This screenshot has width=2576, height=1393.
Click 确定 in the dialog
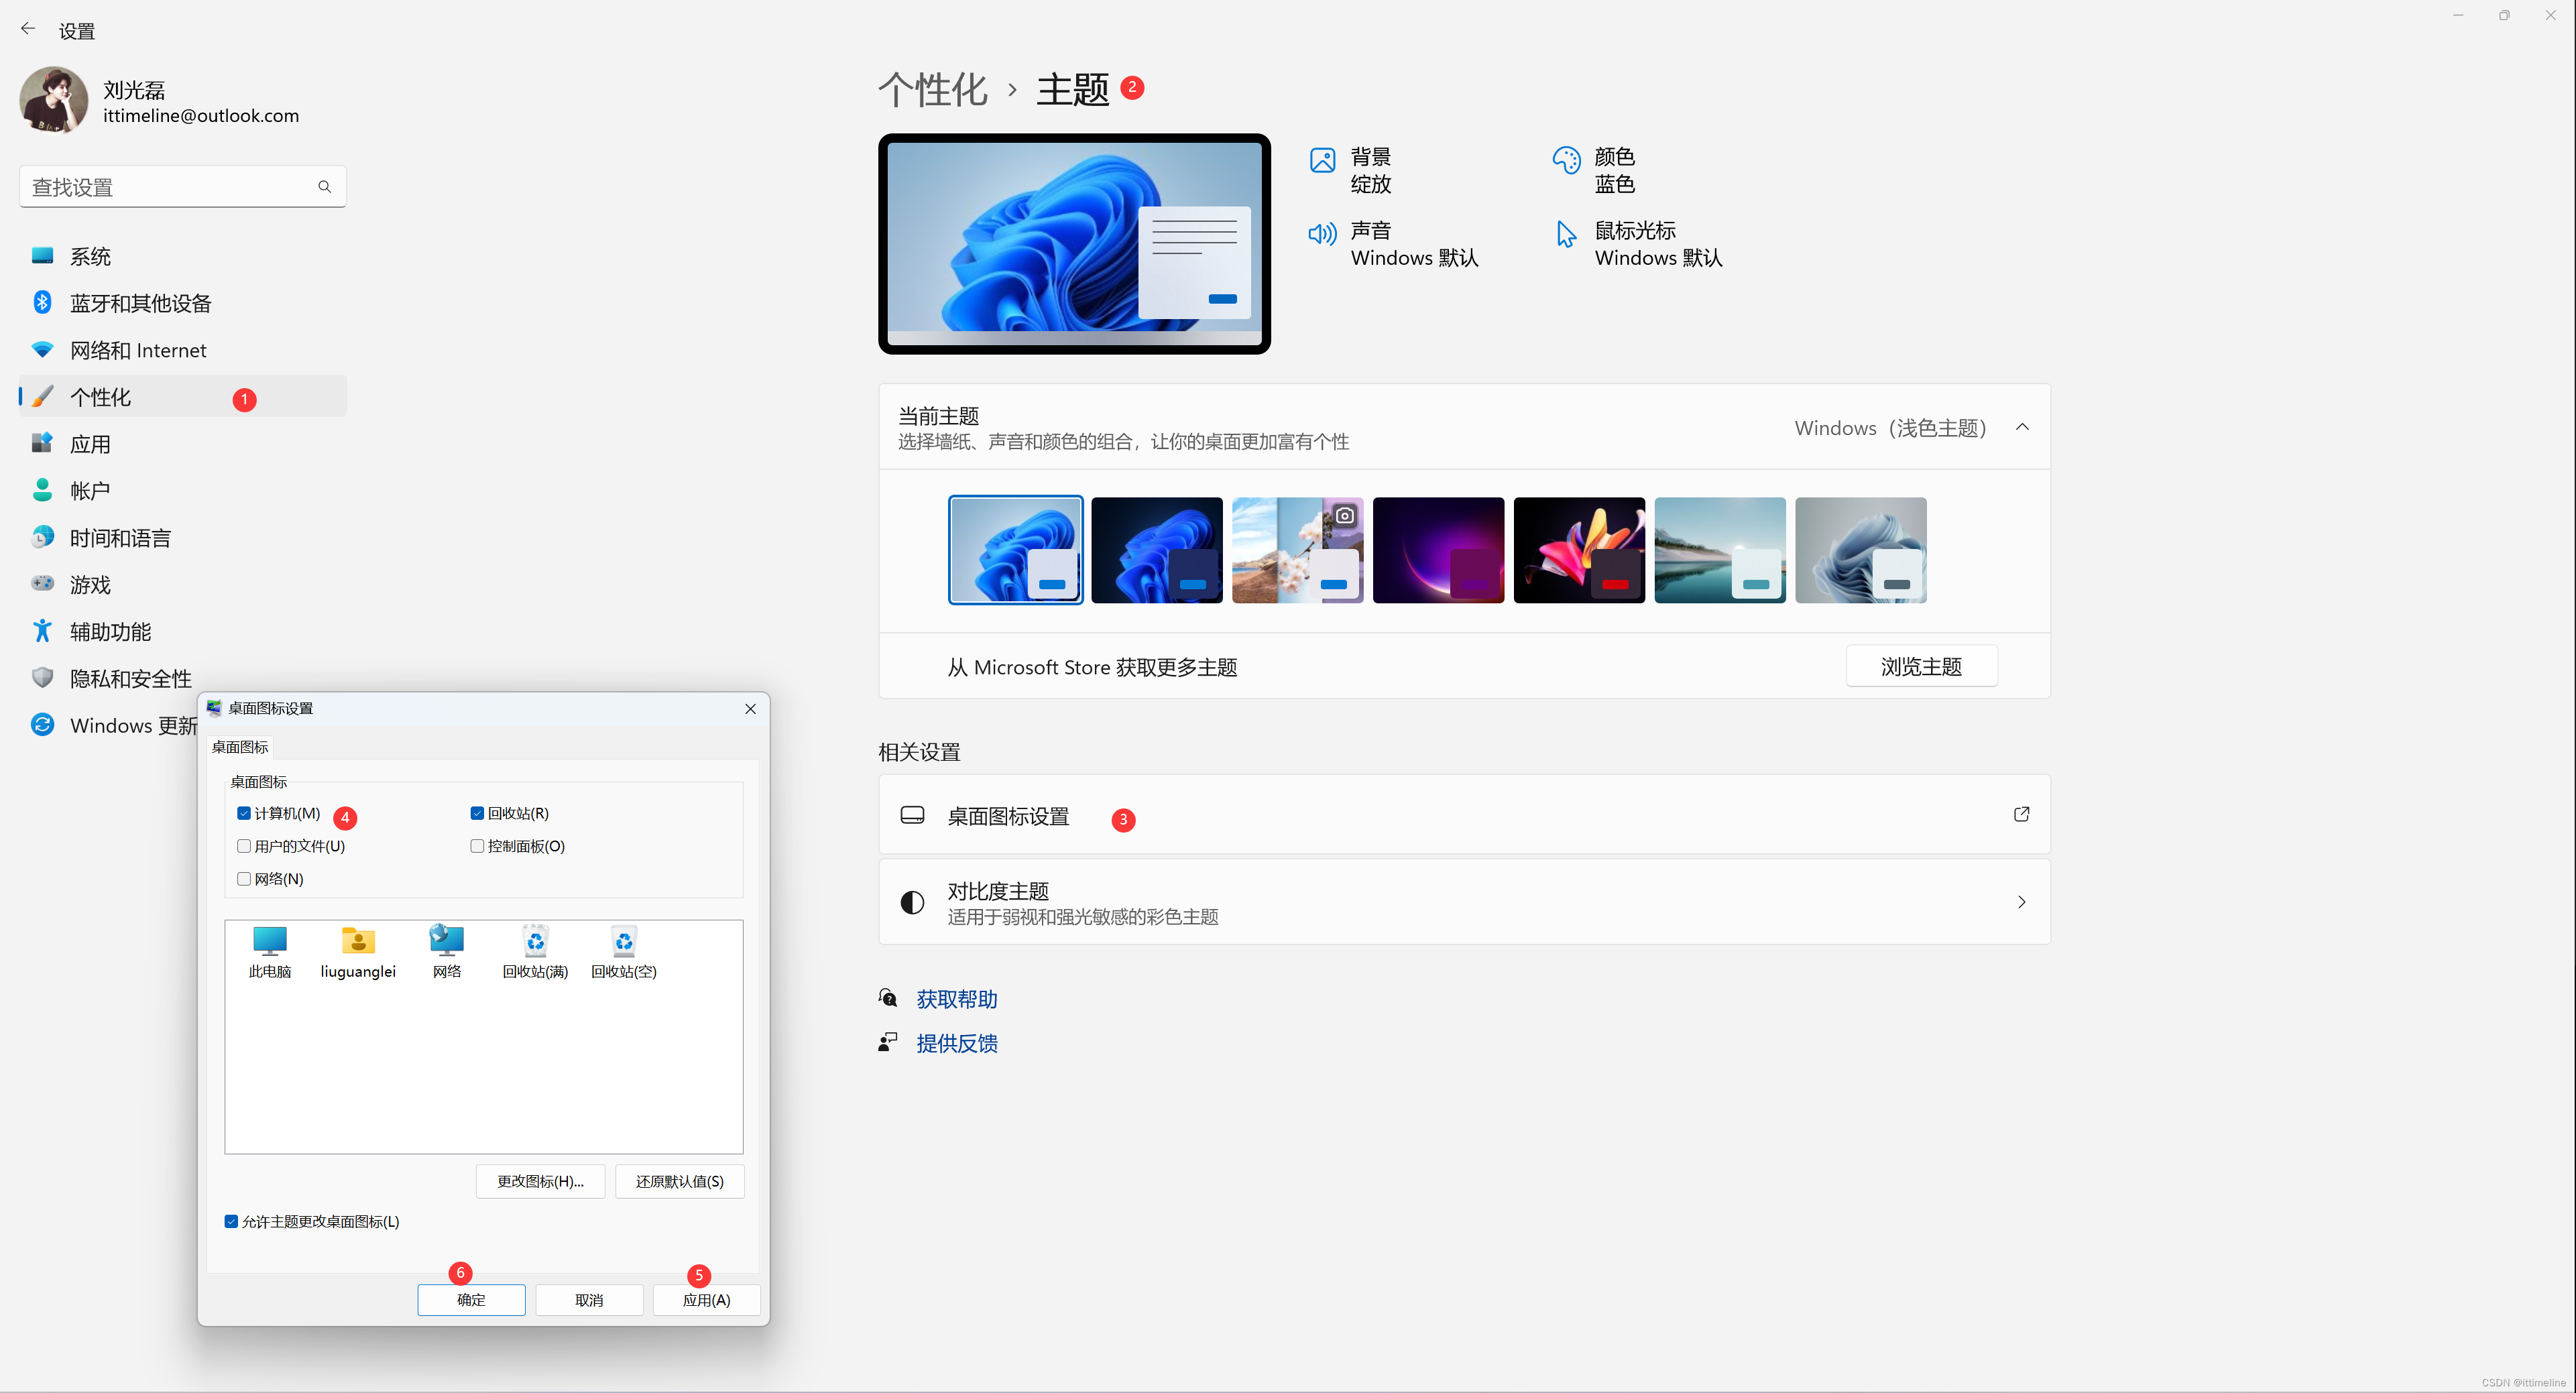[x=471, y=1301]
